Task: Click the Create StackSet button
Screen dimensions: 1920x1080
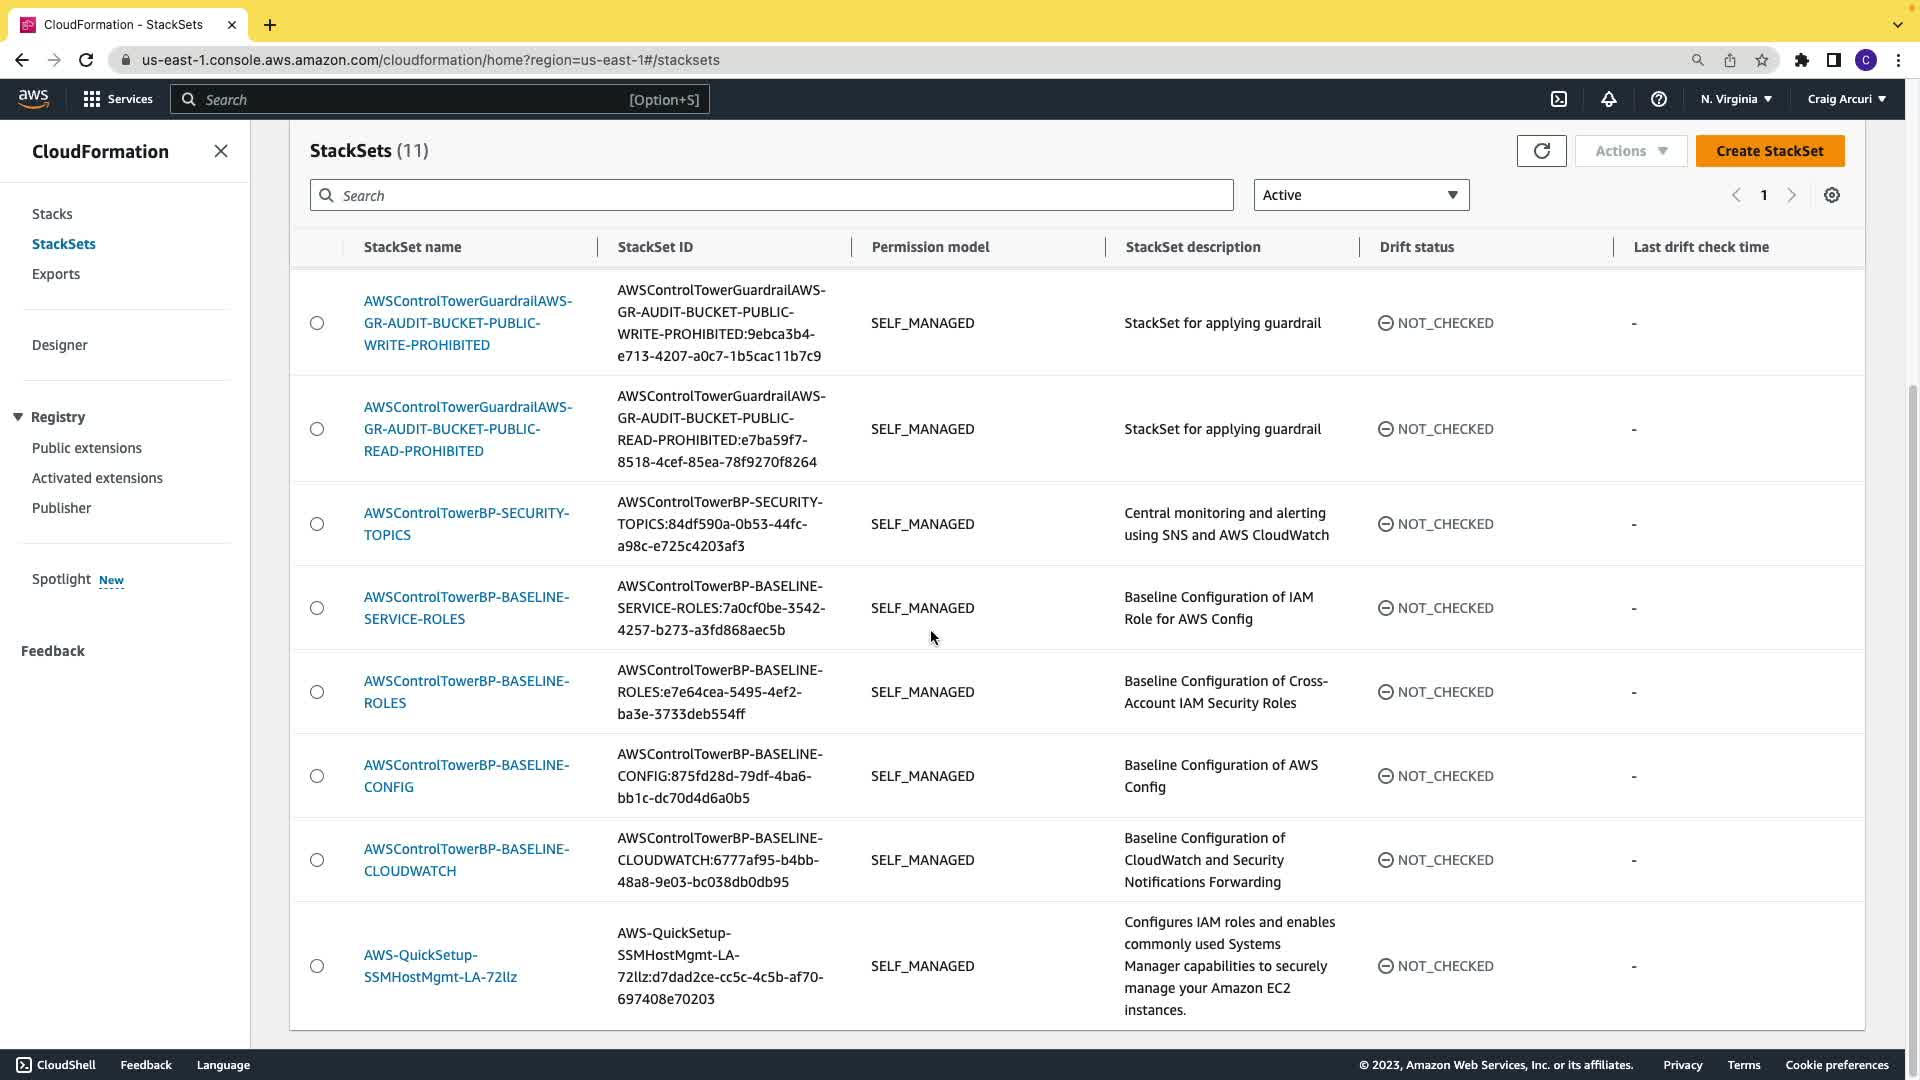Action: click(x=1769, y=151)
